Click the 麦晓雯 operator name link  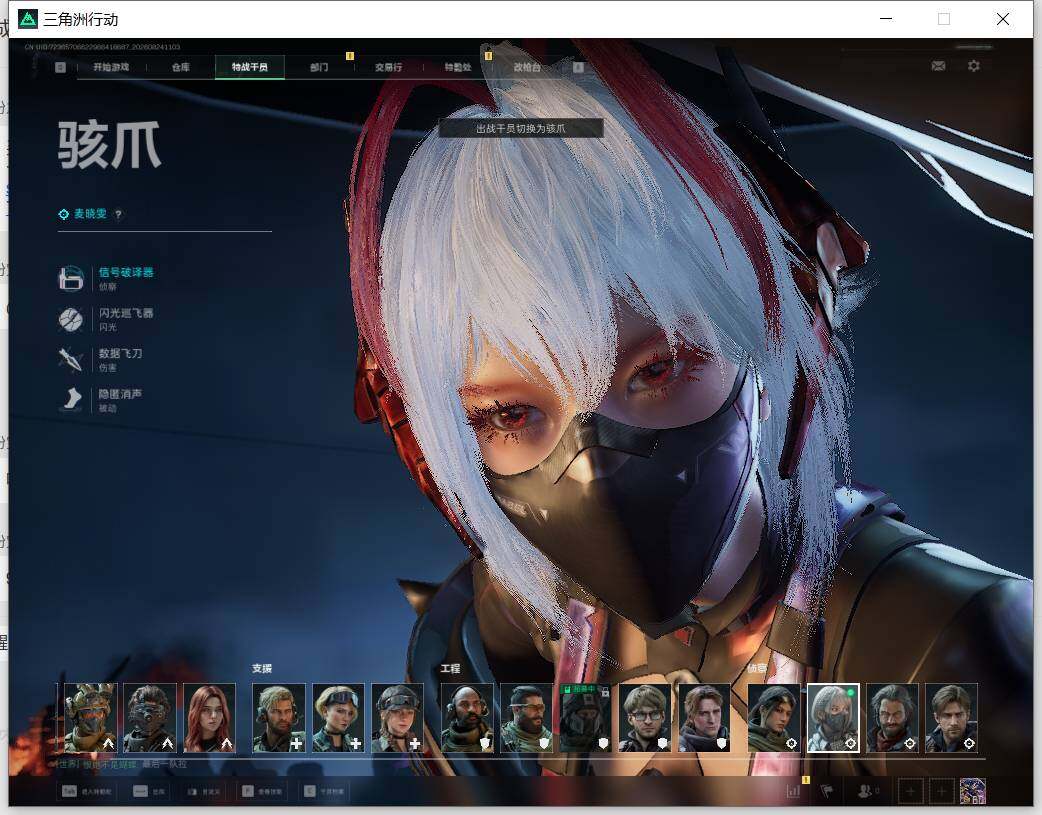90,213
